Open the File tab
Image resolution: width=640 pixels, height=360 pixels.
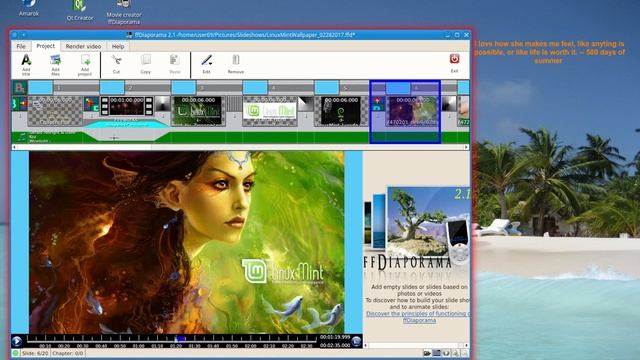21,46
